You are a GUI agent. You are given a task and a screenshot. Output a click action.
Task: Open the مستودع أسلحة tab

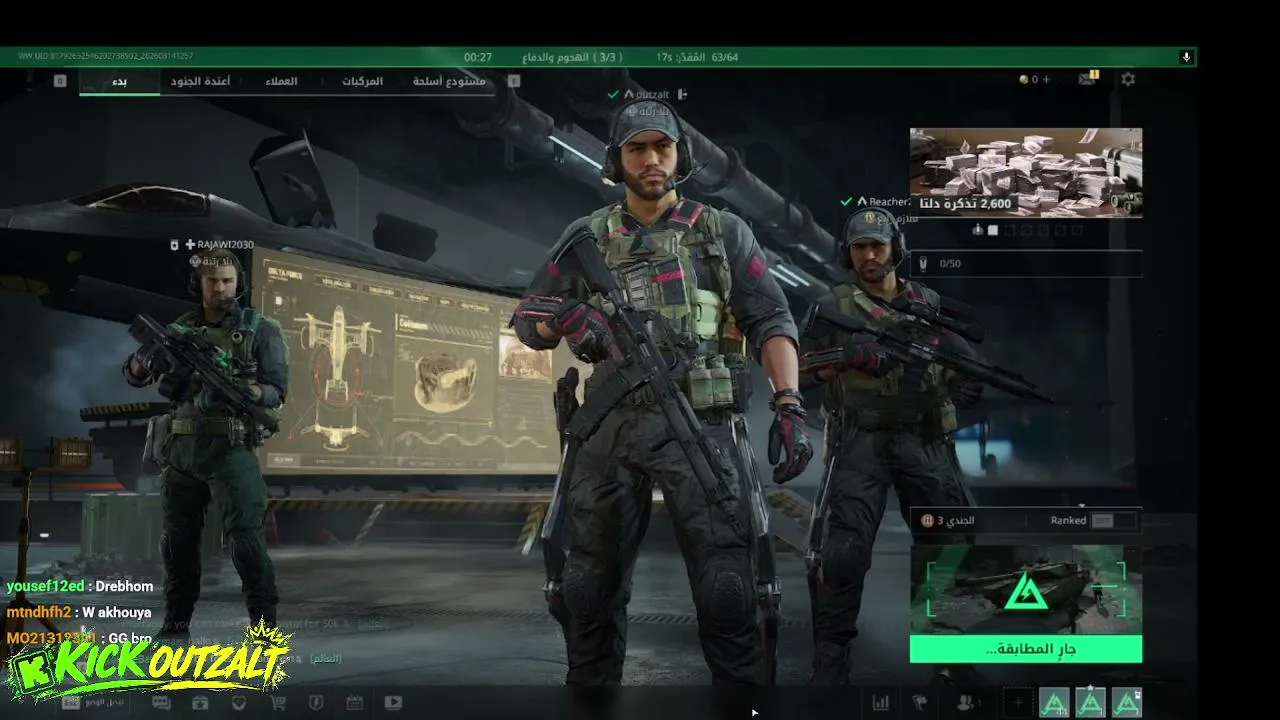pyautogui.click(x=449, y=81)
